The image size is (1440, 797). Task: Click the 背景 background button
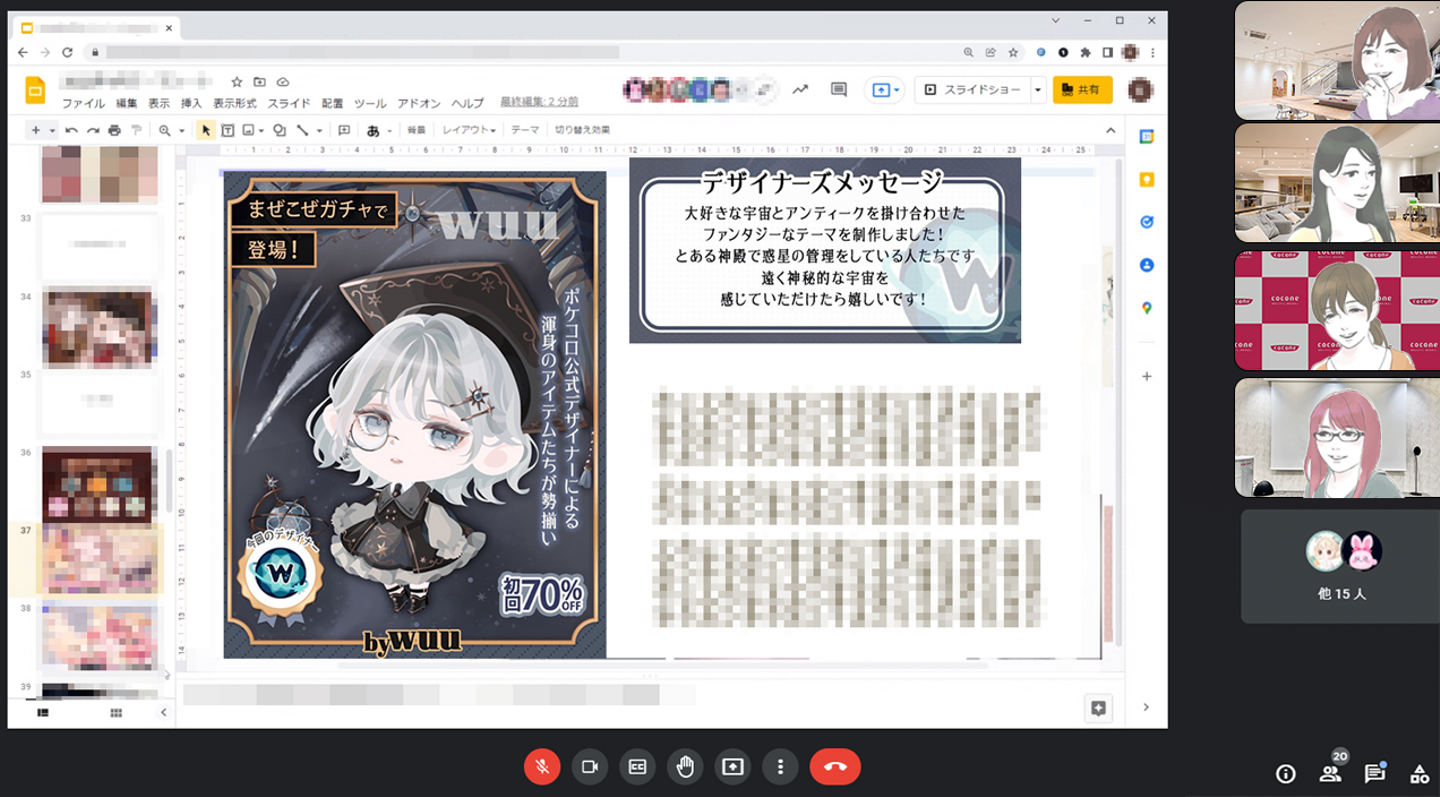416,130
